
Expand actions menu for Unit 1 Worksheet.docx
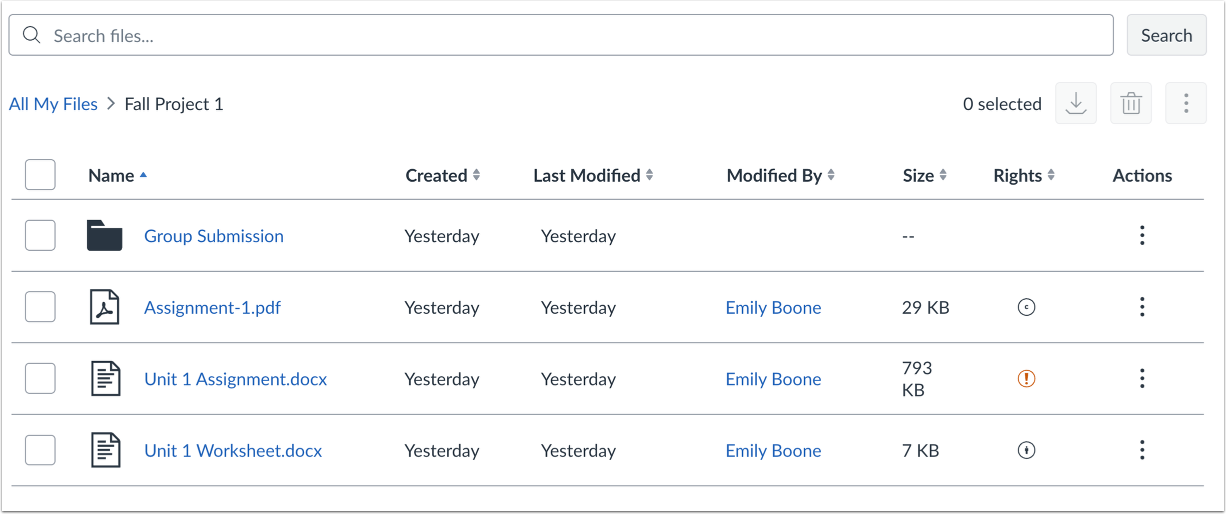[x=1142, y=451]
